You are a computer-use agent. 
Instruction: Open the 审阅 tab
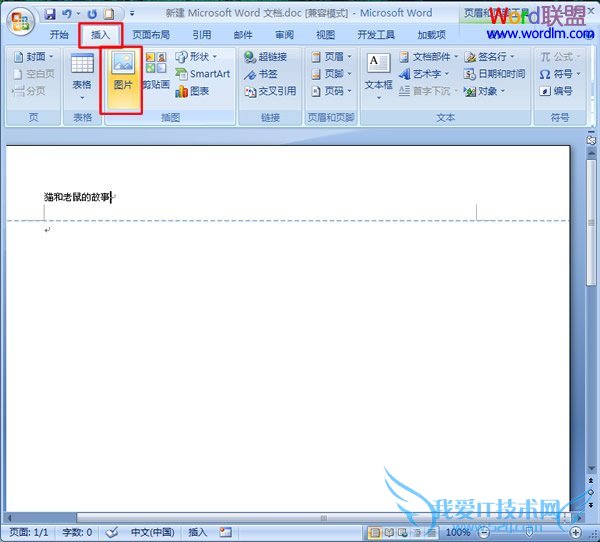[x=284, y=35]
